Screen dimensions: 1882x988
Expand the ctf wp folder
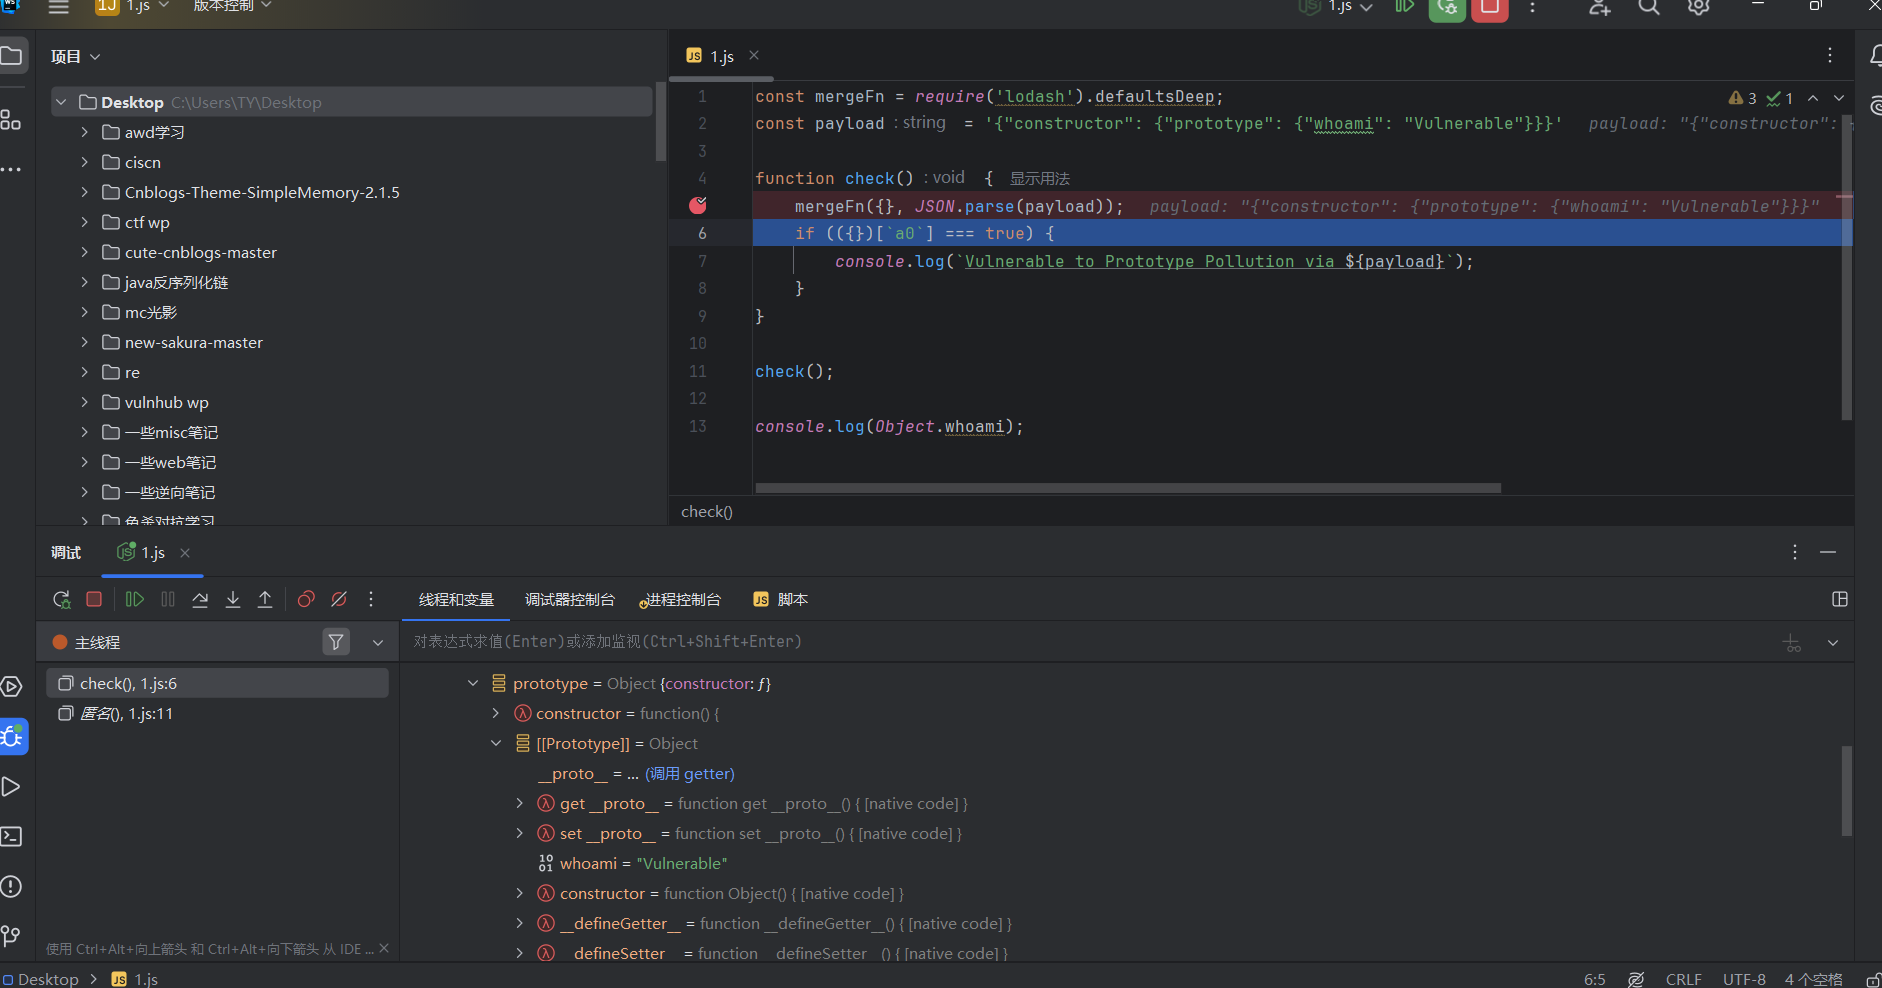85,222
